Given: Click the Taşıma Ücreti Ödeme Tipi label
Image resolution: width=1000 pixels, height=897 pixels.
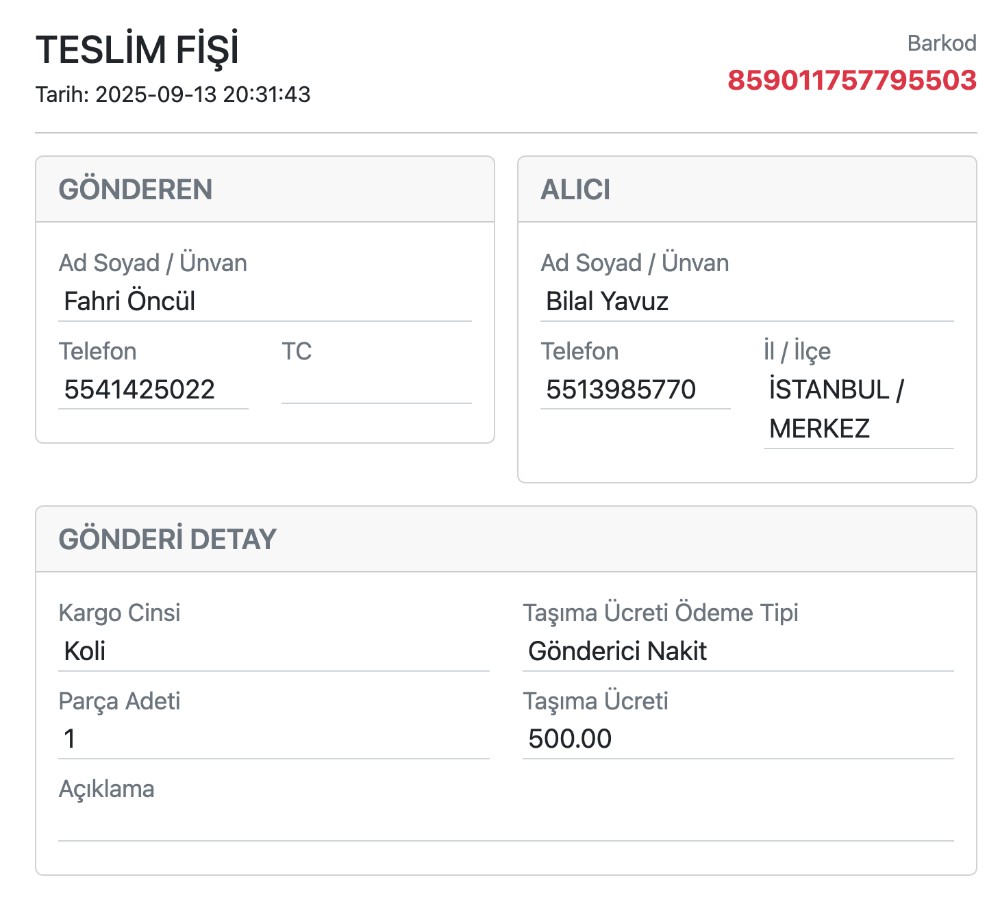Looking at the screenshot, I should click(660, 613).
